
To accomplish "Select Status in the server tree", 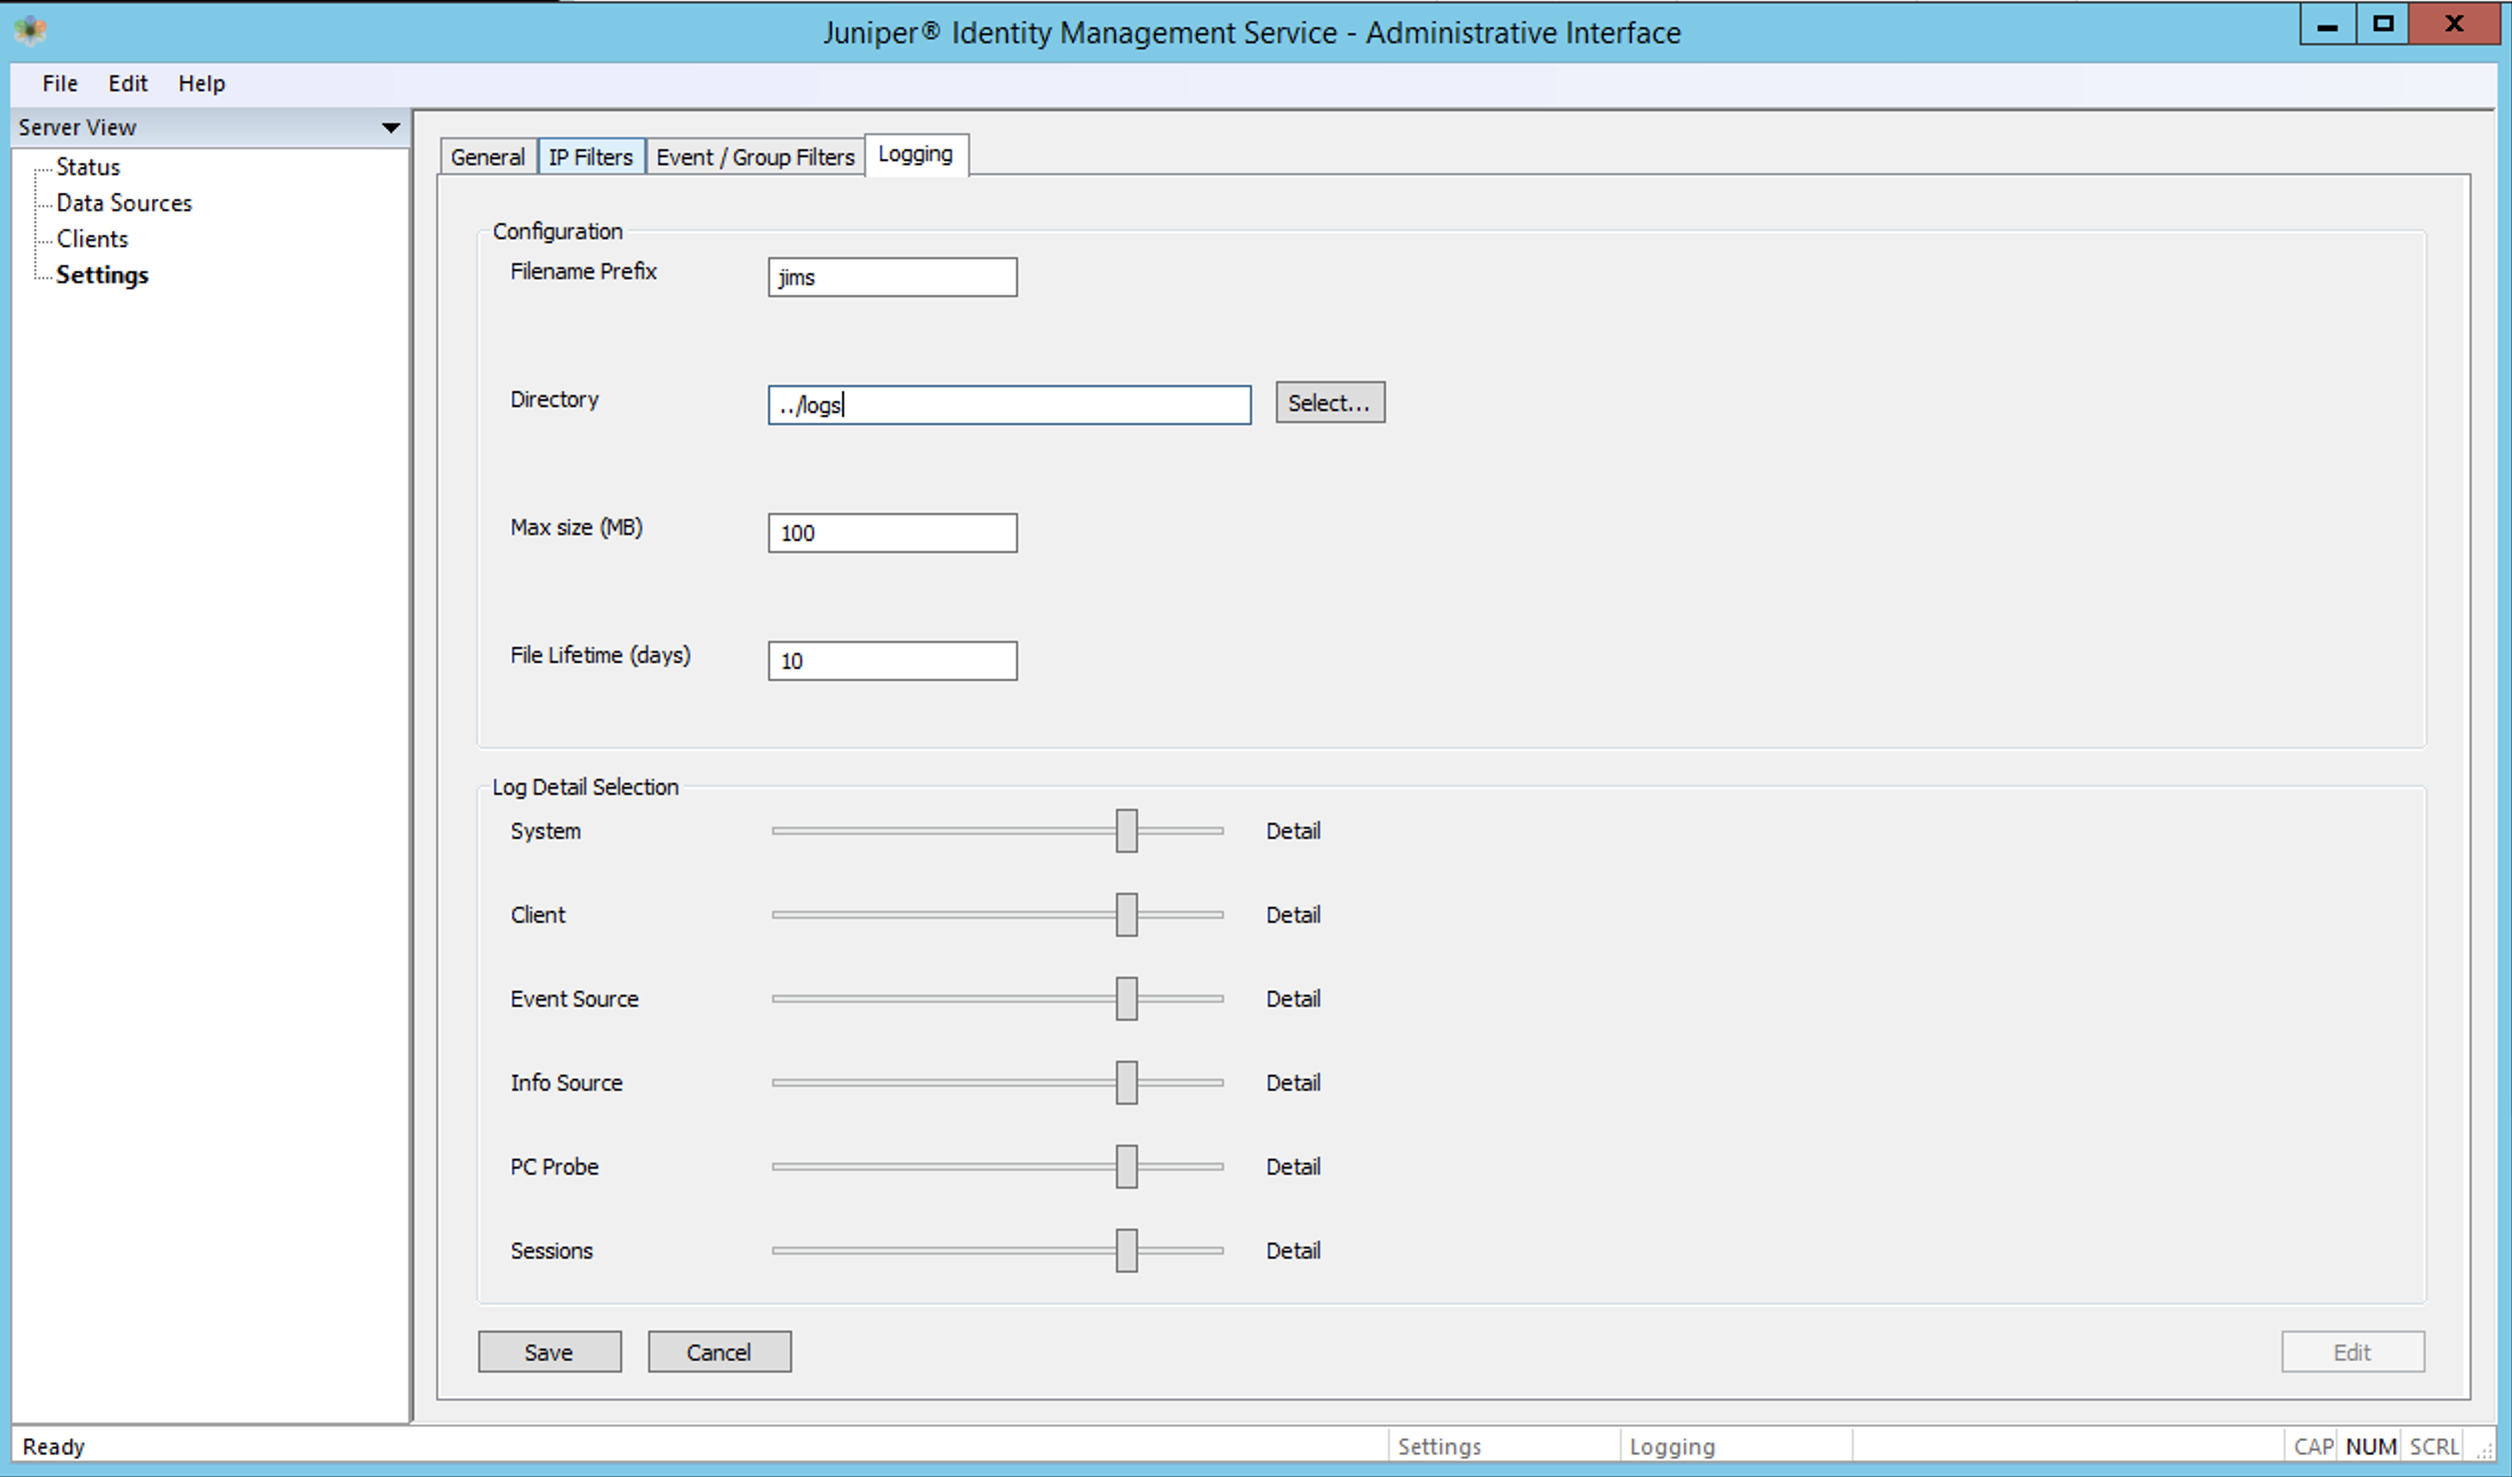I will [88, 167].
